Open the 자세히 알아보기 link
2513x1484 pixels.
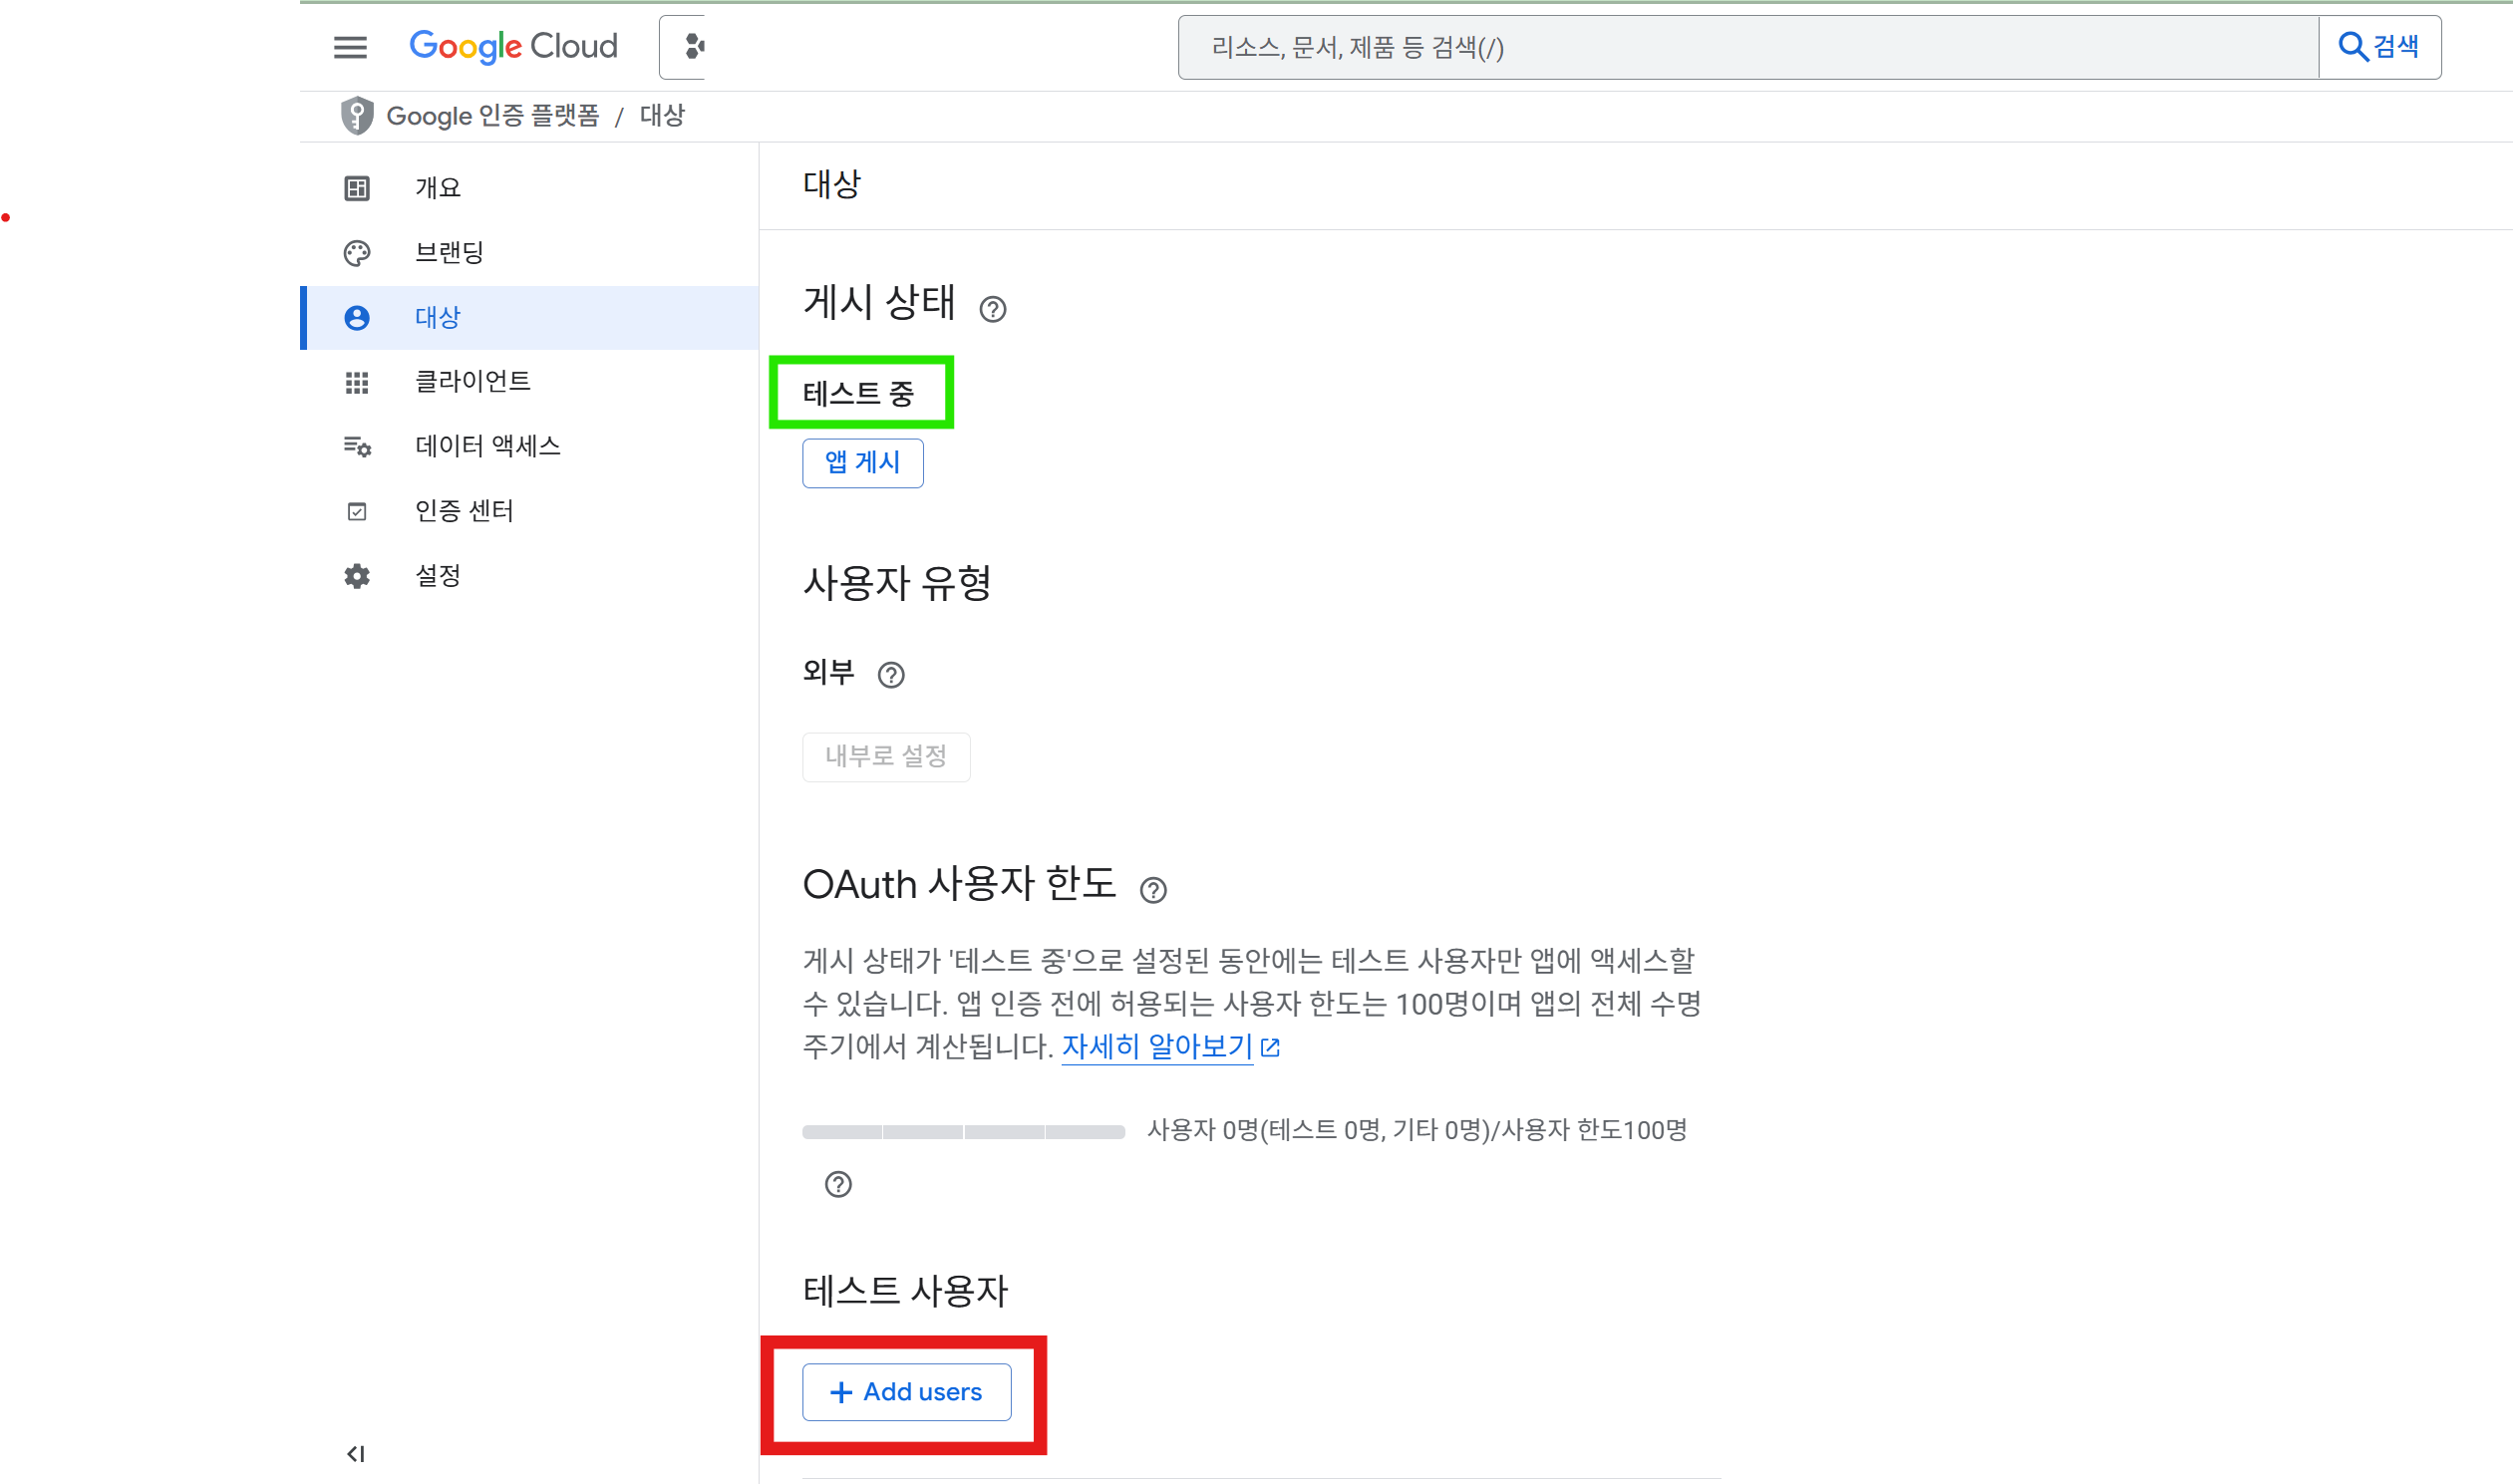1157,1047
